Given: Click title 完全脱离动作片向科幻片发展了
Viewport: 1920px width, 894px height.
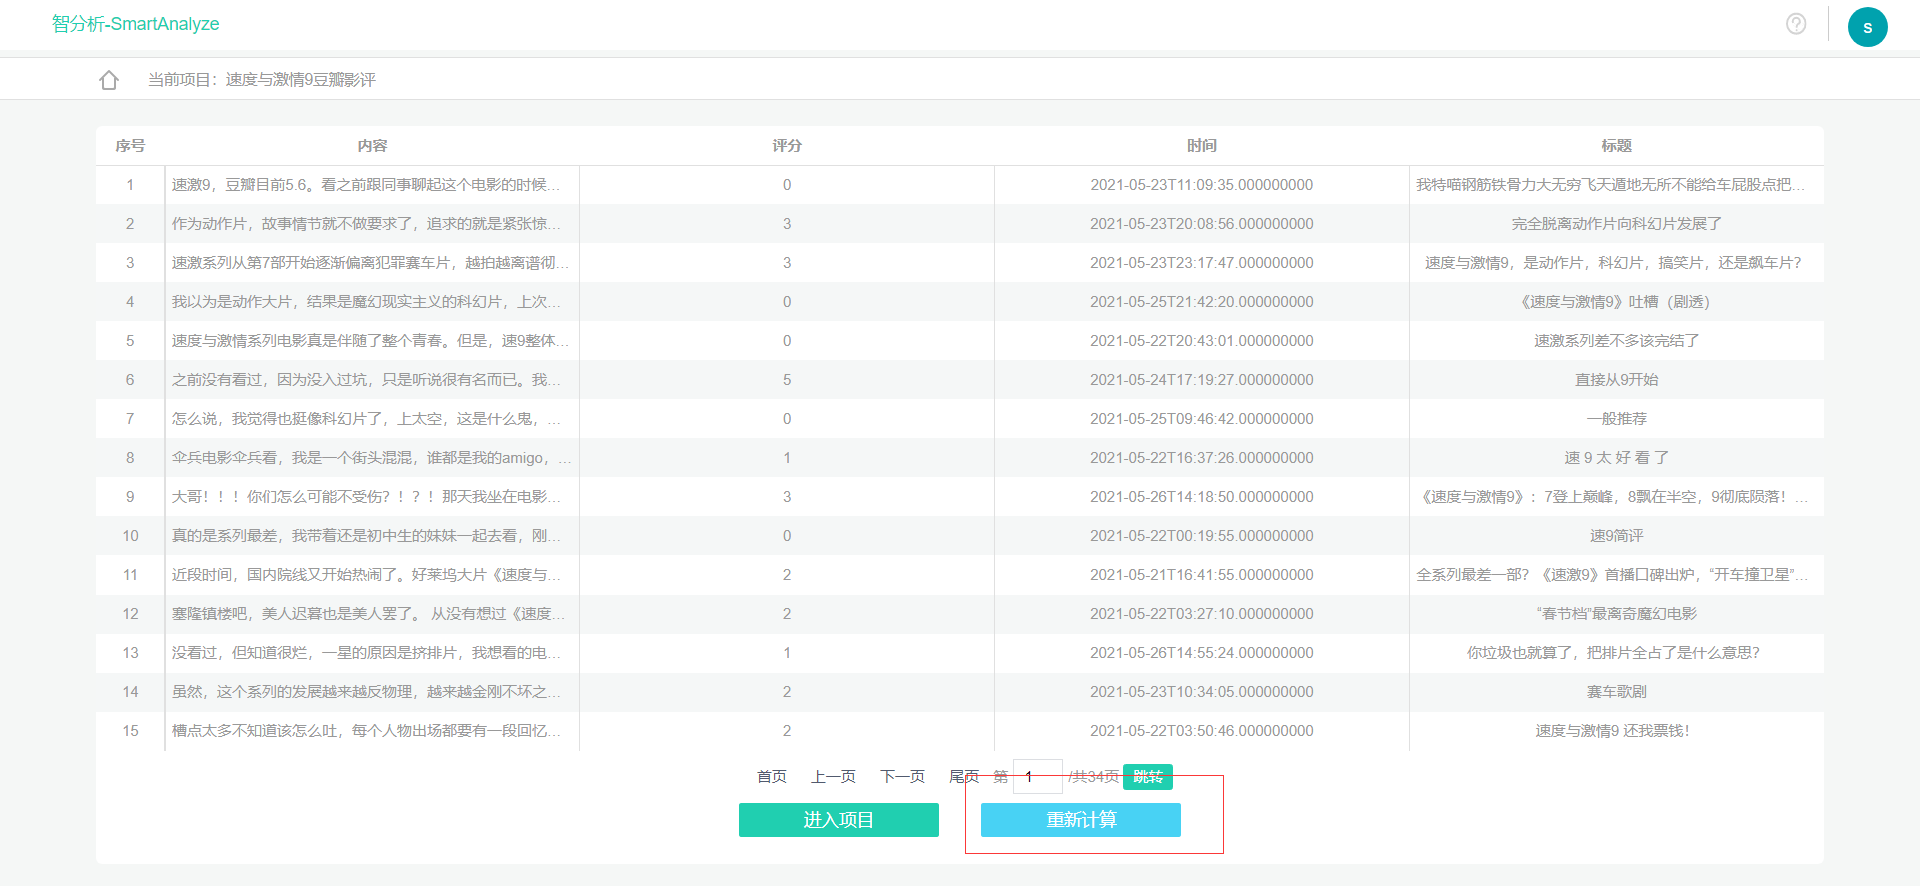Looking at the screenshot, I should [x=1617, y=224].
